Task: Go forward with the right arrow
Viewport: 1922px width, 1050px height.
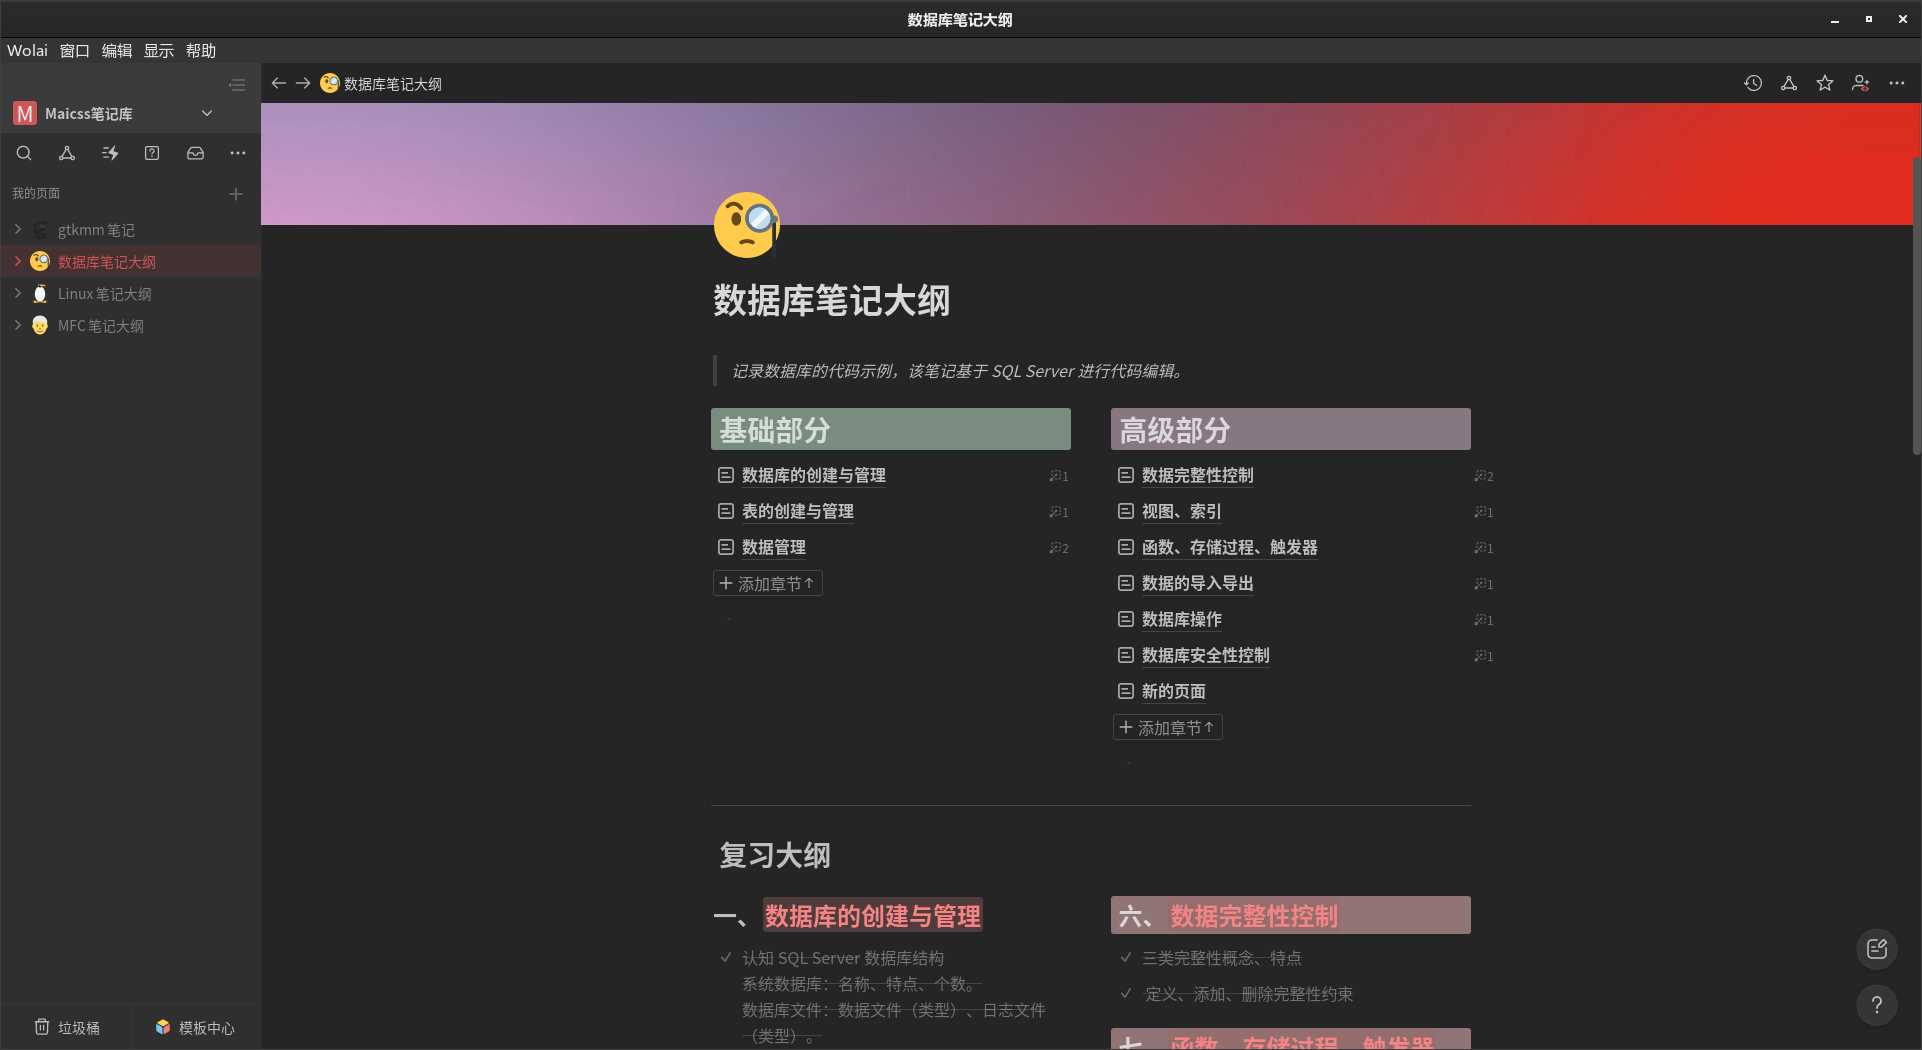Action: coord(303,83)
